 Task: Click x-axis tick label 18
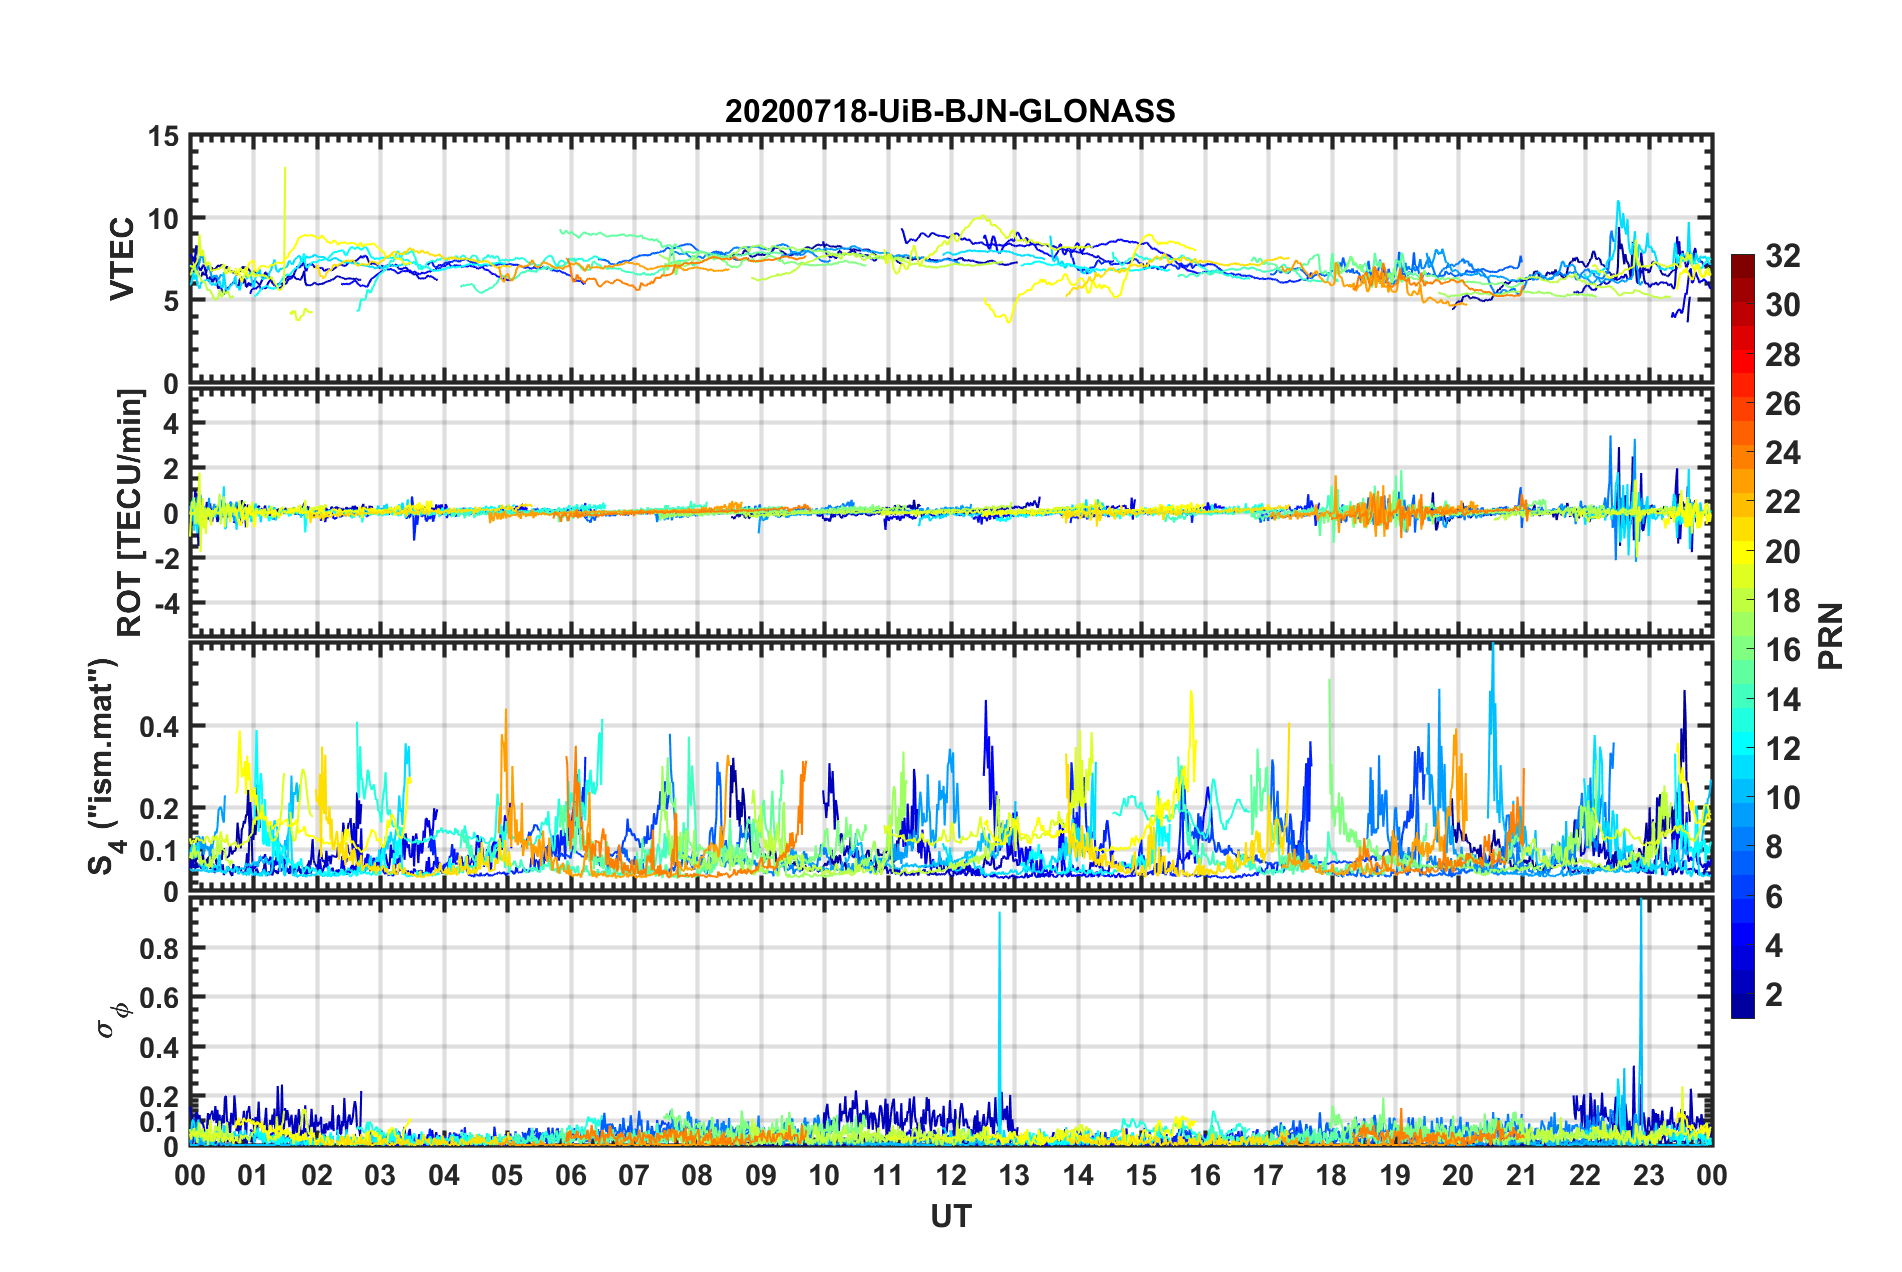(x=1332, y=1175)
